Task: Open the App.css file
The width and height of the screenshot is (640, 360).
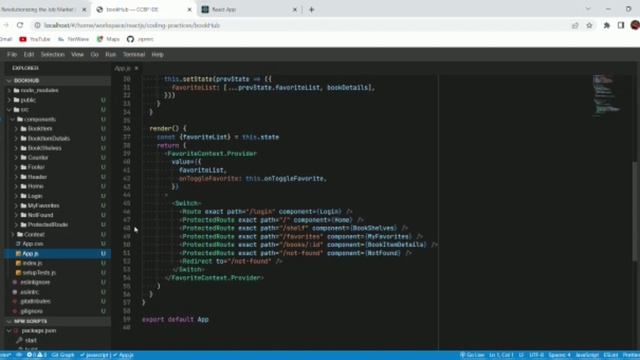Action: tap(57, 244)
